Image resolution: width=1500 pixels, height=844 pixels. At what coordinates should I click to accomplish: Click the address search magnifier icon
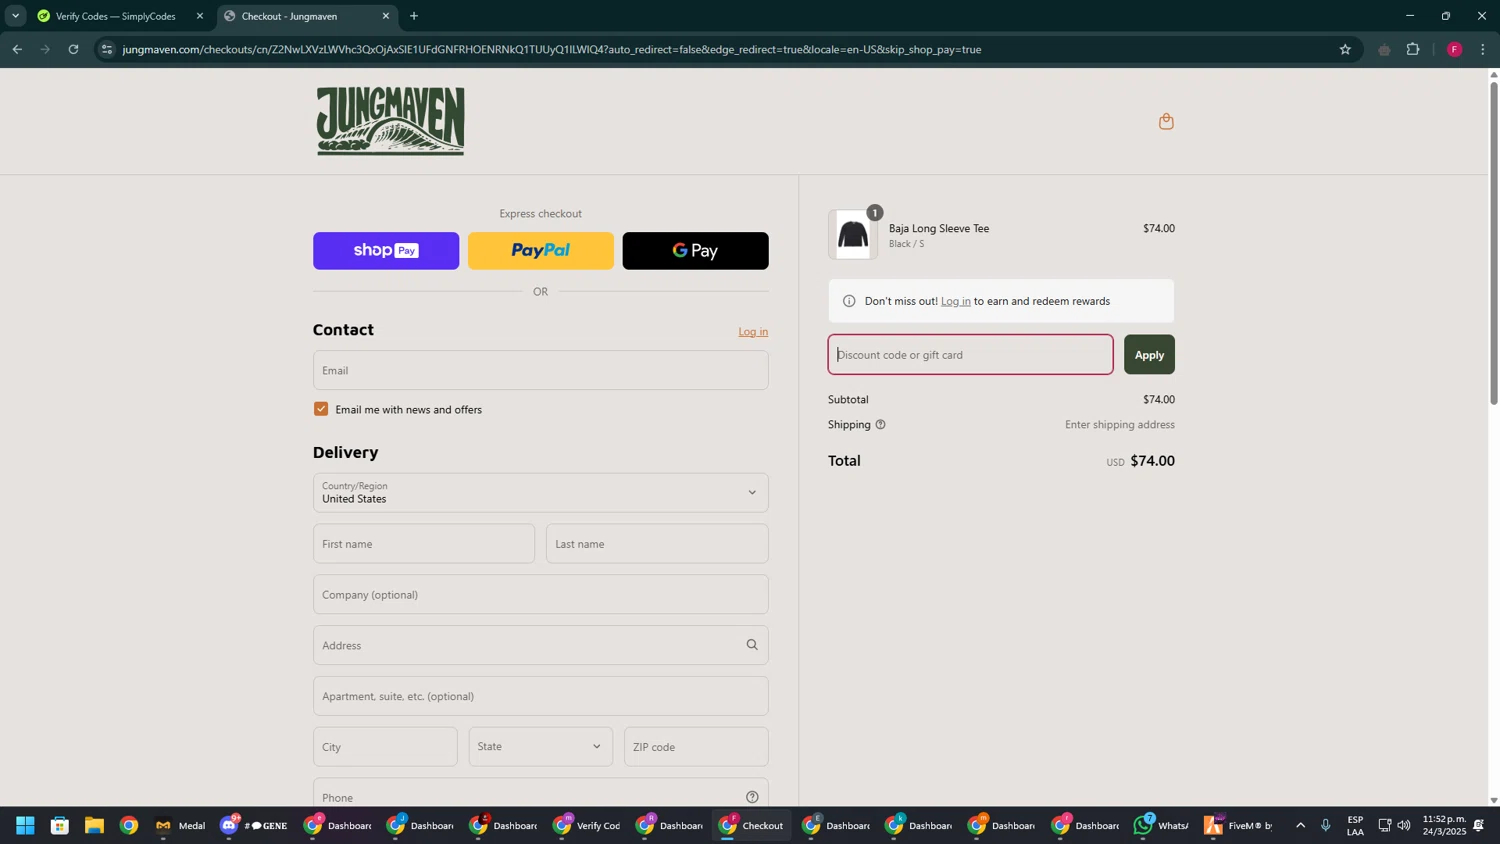(x=752, y=645)
